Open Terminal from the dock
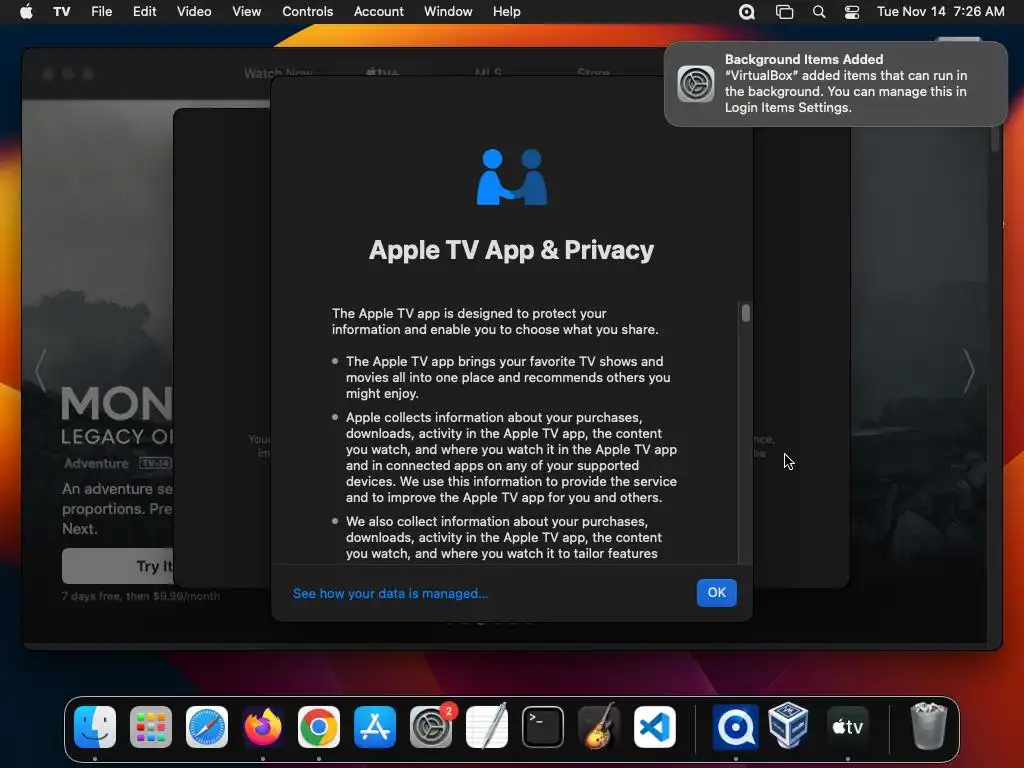Screen dimensions: 1024x768 pos(543,727)
